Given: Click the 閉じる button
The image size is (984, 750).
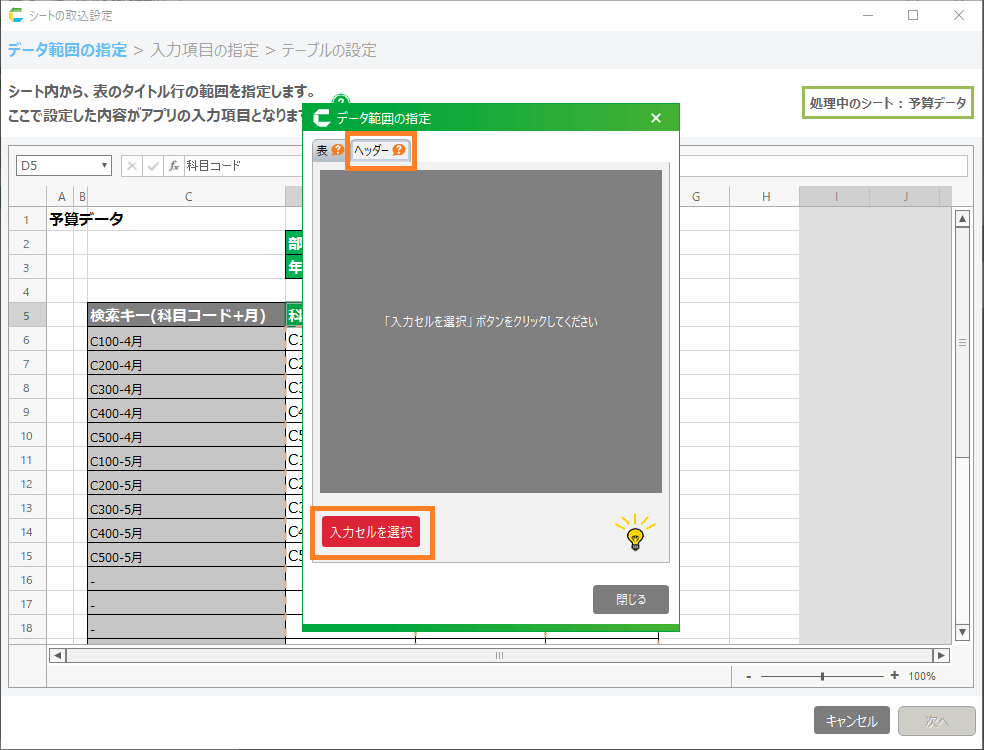Looking at the screenshot, I should click(x=630, y=600).
